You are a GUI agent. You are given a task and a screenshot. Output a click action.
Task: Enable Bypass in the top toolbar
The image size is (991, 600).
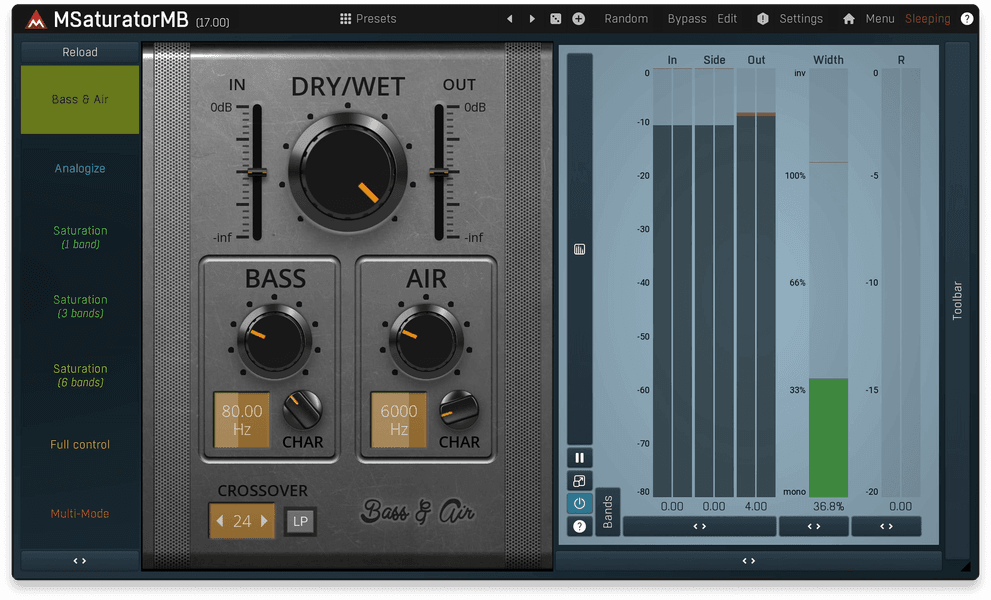pos(687,18)
